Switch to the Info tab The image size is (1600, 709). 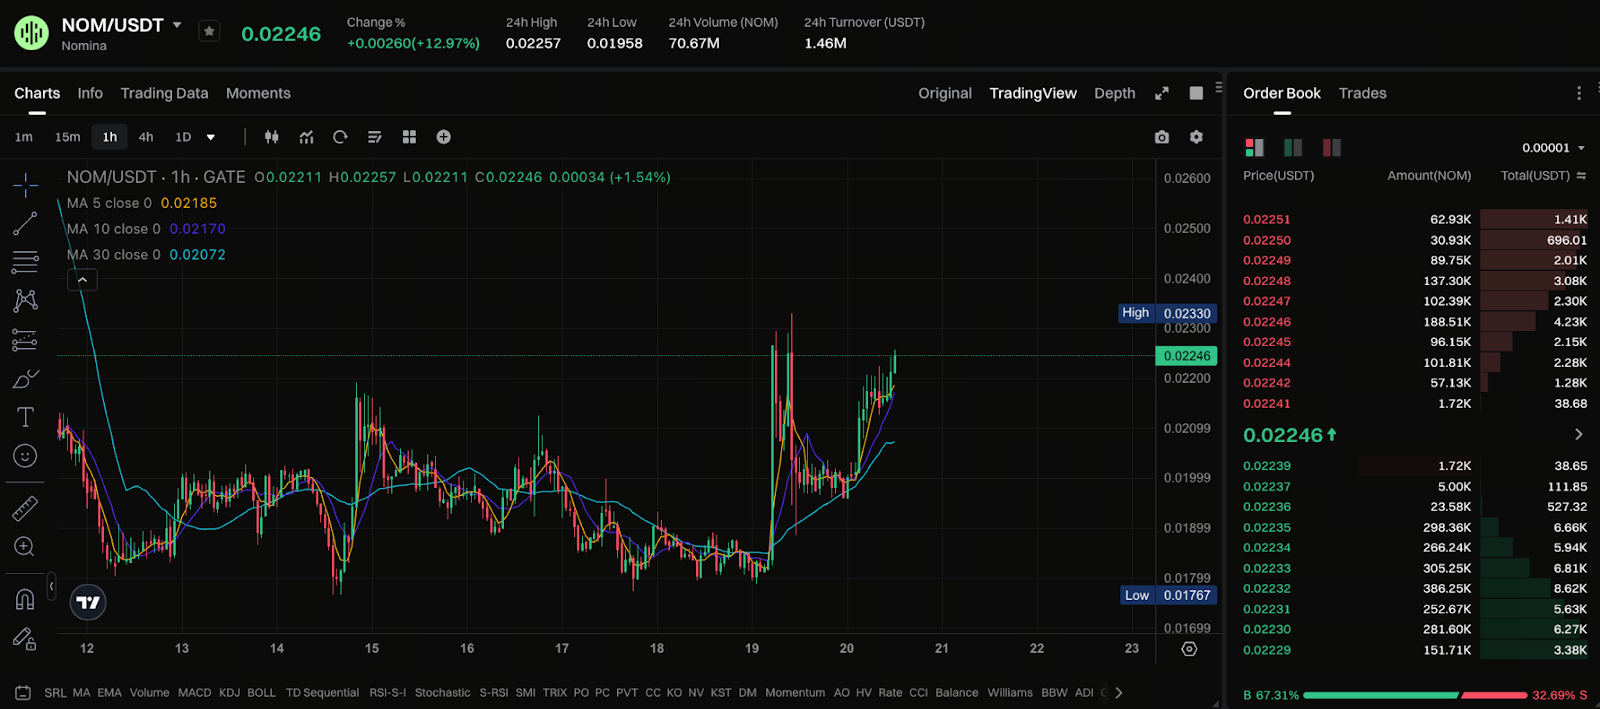90,93
